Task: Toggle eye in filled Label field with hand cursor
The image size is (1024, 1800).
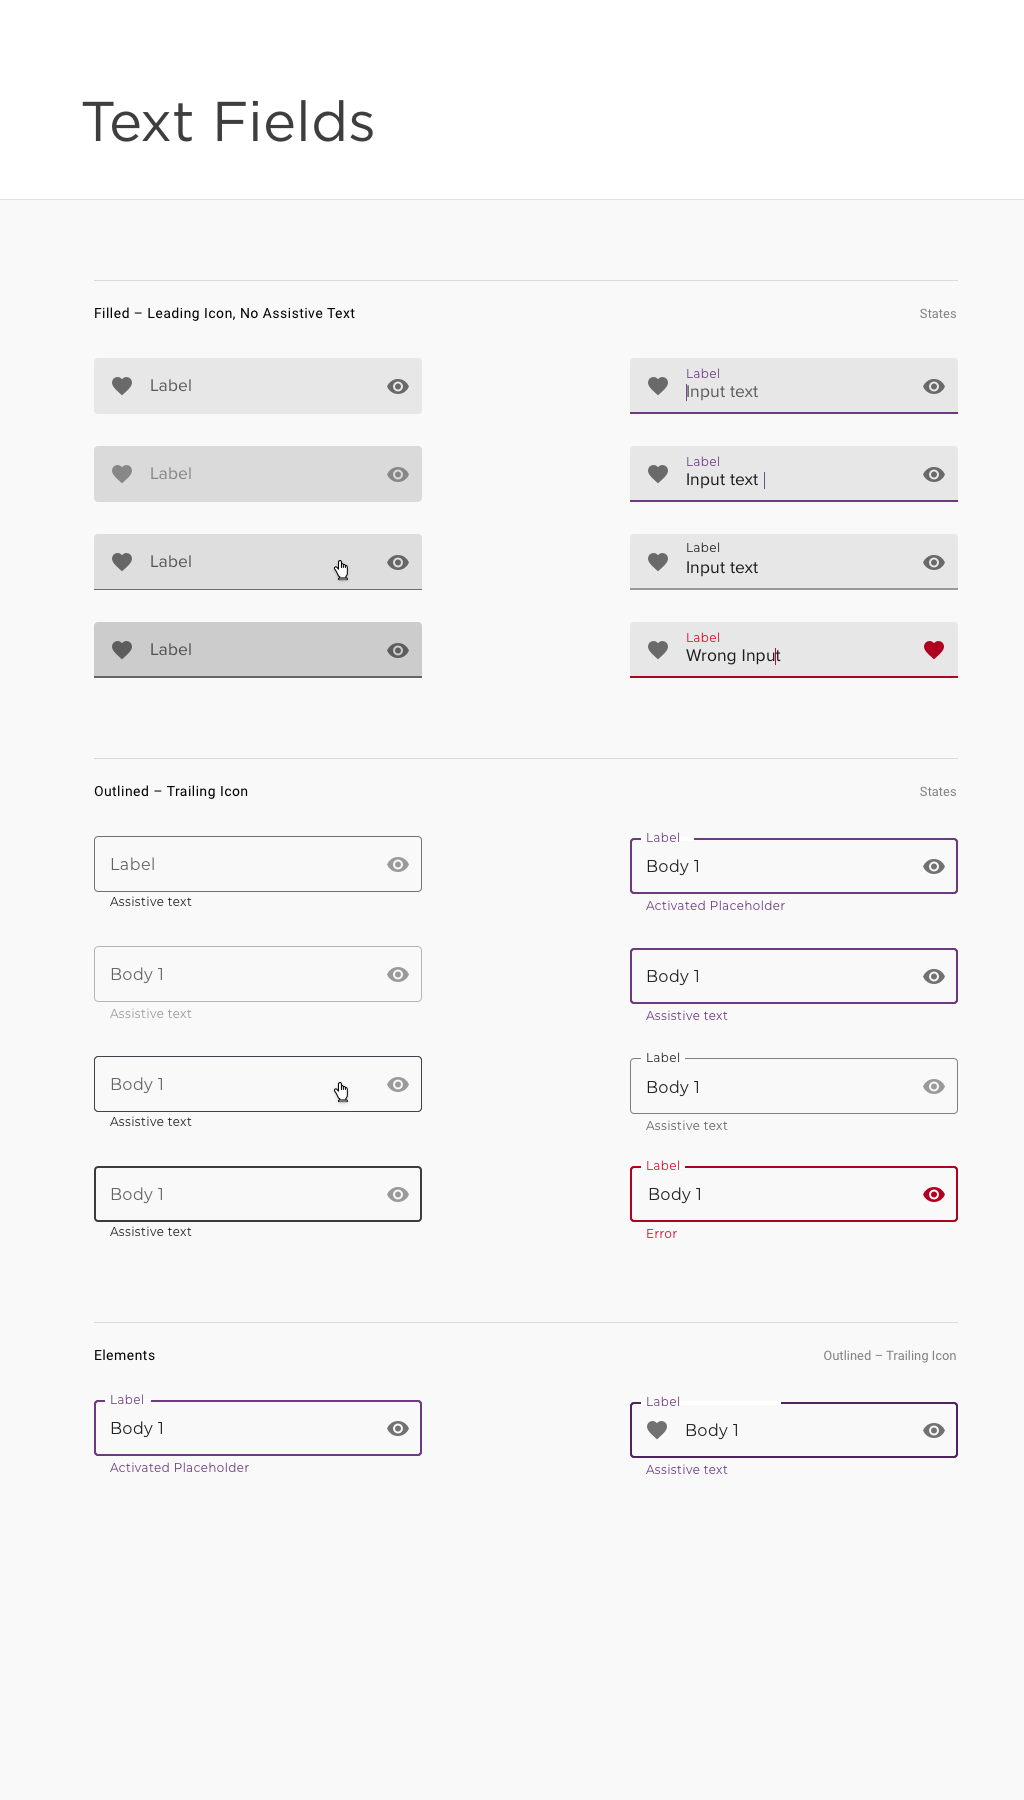Action: (398, 562)
